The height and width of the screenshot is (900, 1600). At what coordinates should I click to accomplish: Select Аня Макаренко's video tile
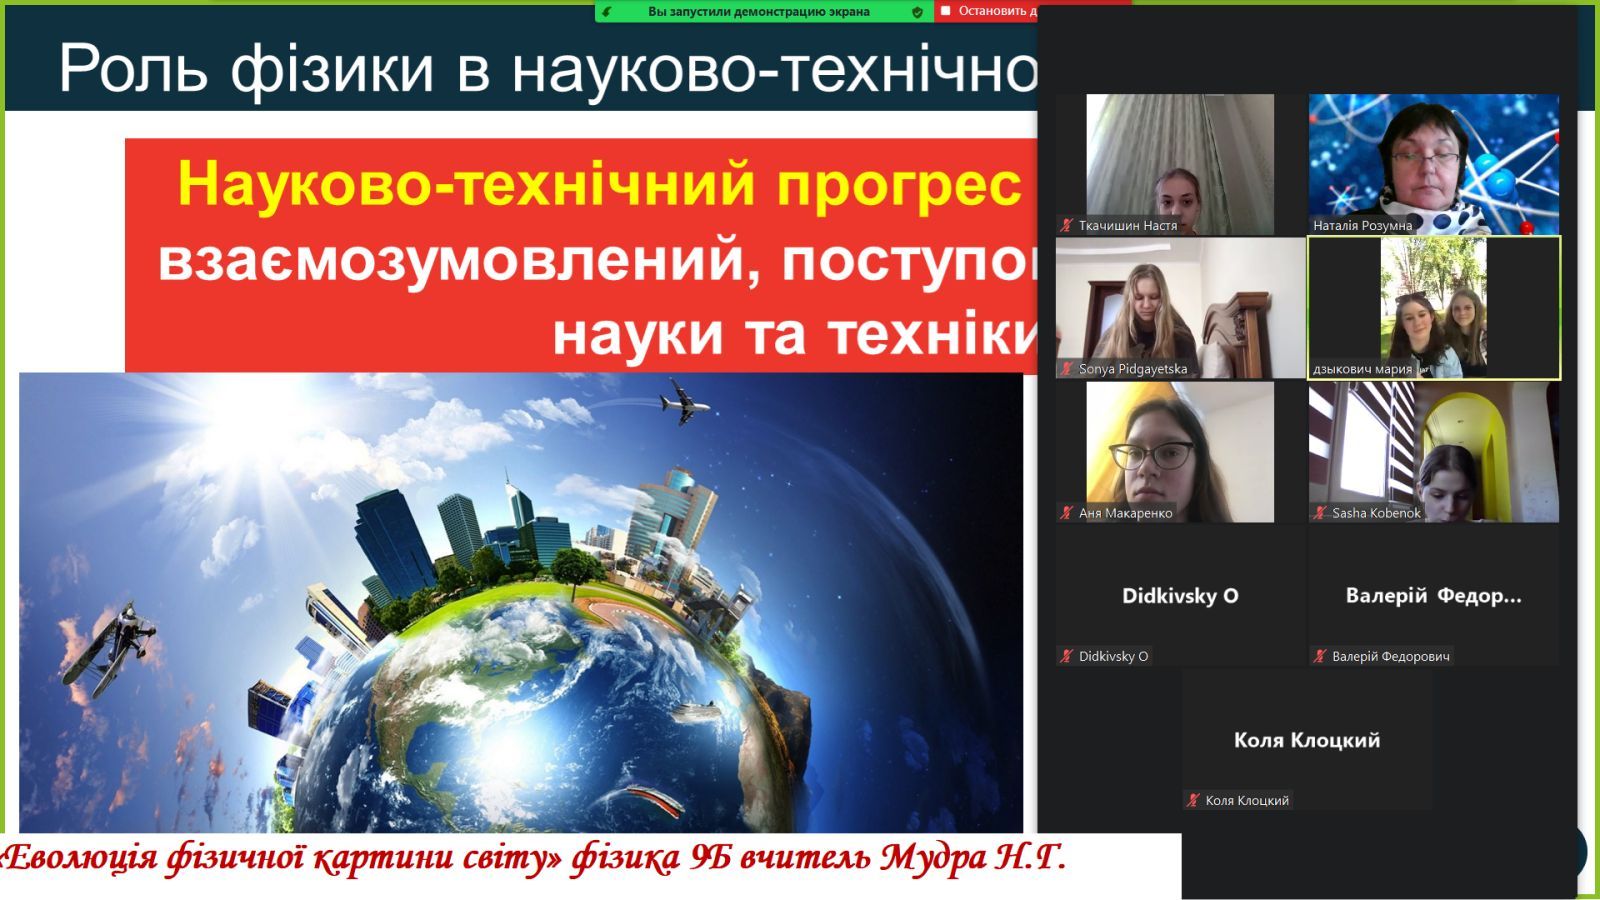point(1180,450)
